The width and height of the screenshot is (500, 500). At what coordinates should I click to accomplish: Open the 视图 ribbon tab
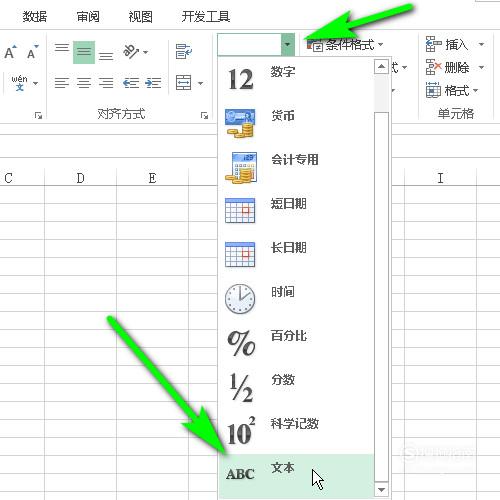pyautogui.click(x=140, y=16)
